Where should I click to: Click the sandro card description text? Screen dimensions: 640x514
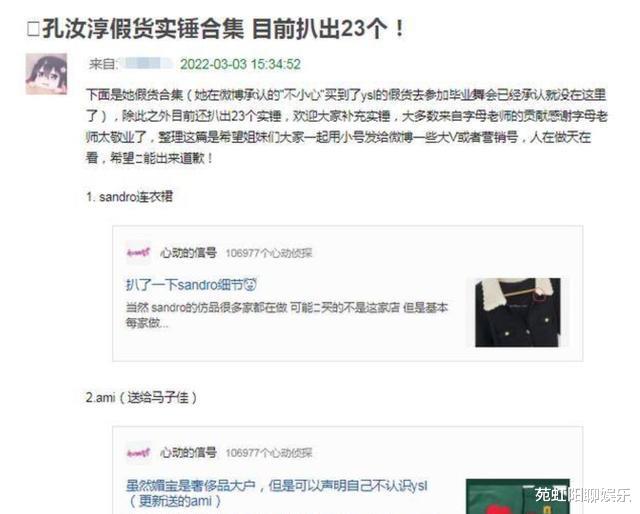tap(287, 315)
